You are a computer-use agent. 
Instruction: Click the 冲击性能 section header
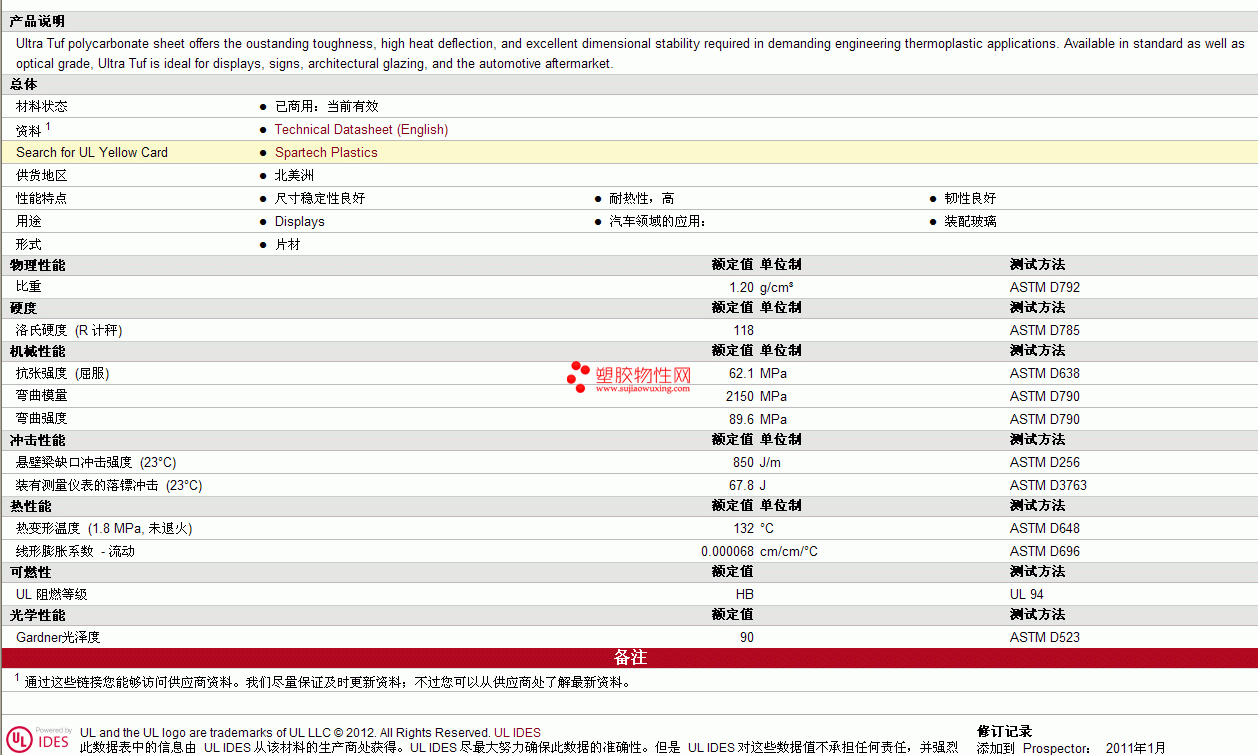[38, 440]
